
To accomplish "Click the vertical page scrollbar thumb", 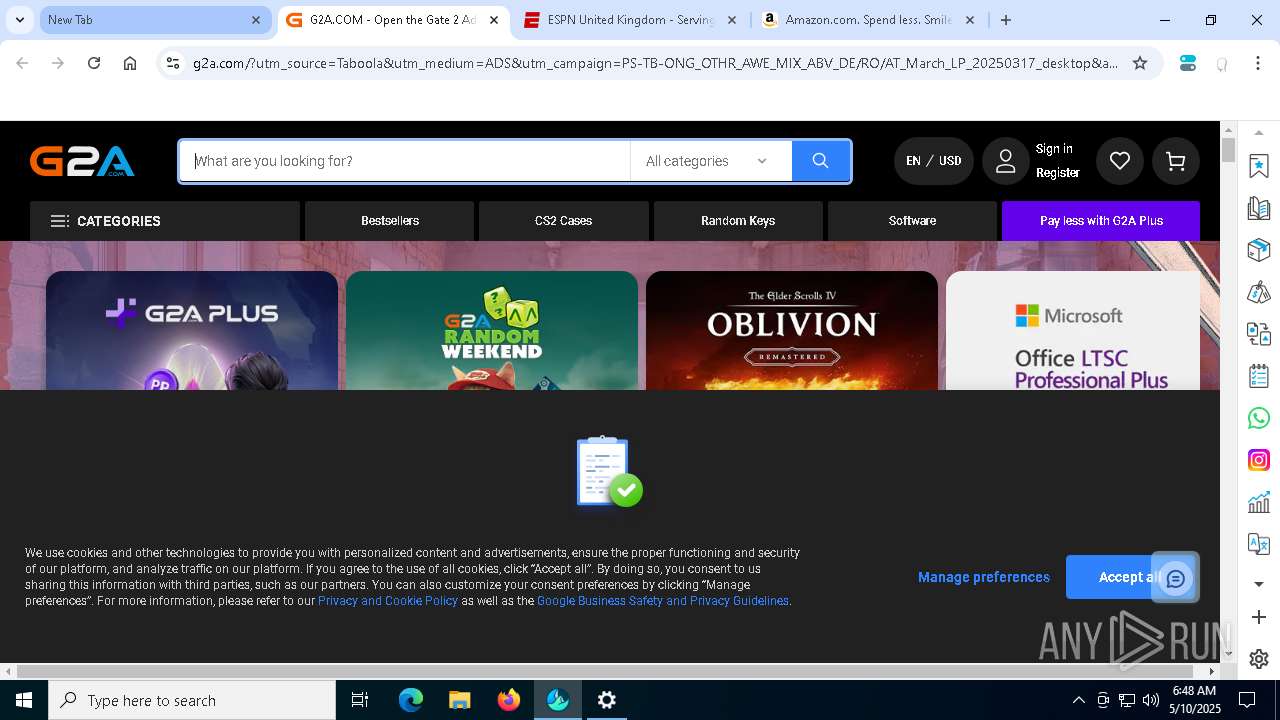I will 1229,150.
